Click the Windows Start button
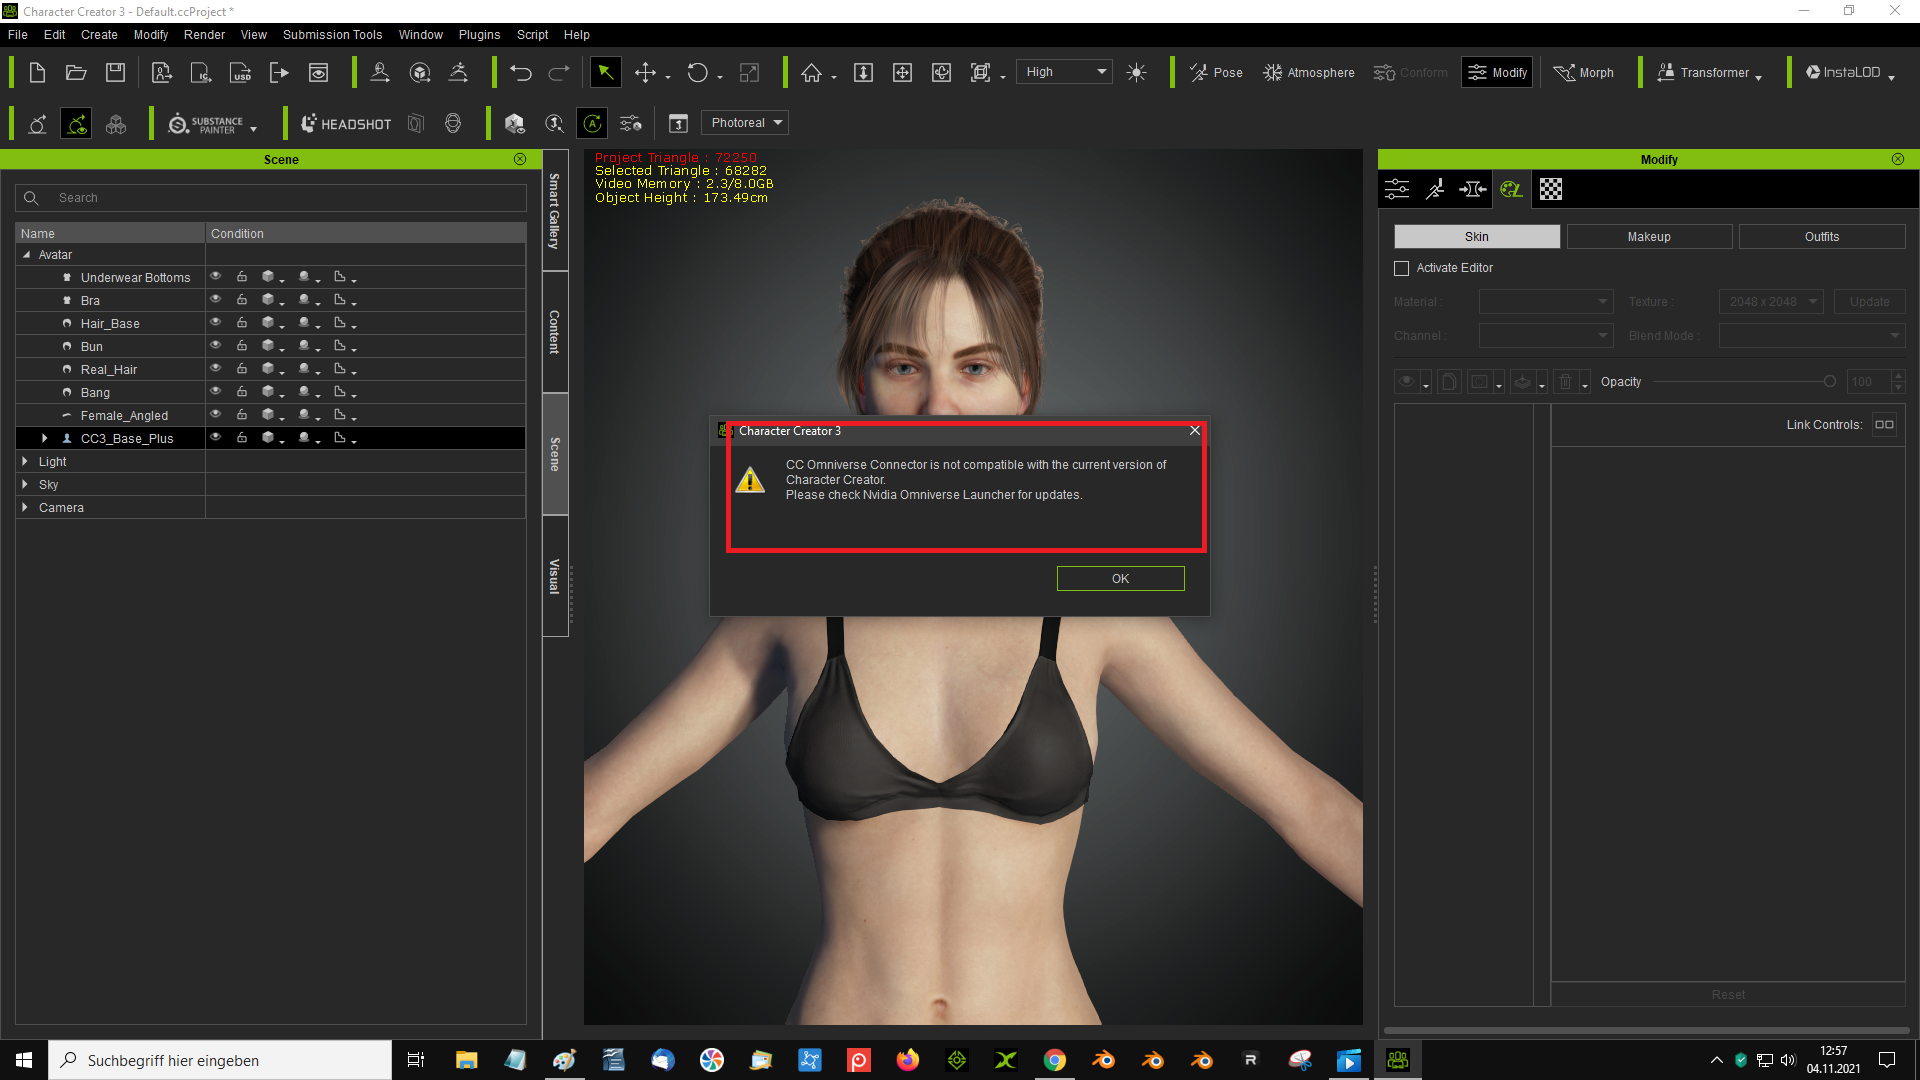The height and width of the screenshot is (1080, 1920). pyautogui.click(x=24, y=1060)
